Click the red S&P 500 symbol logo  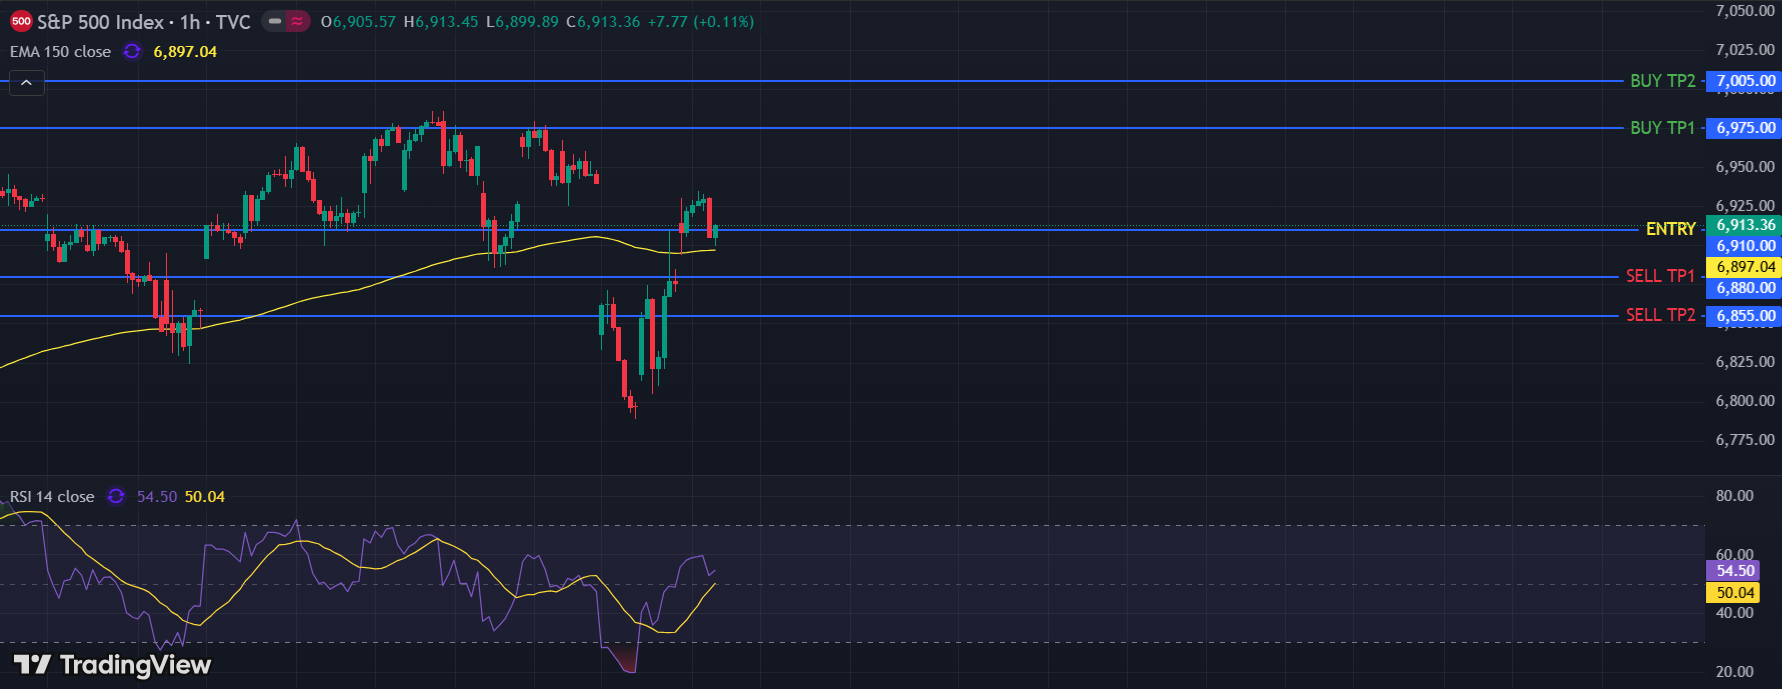[21, 21]
